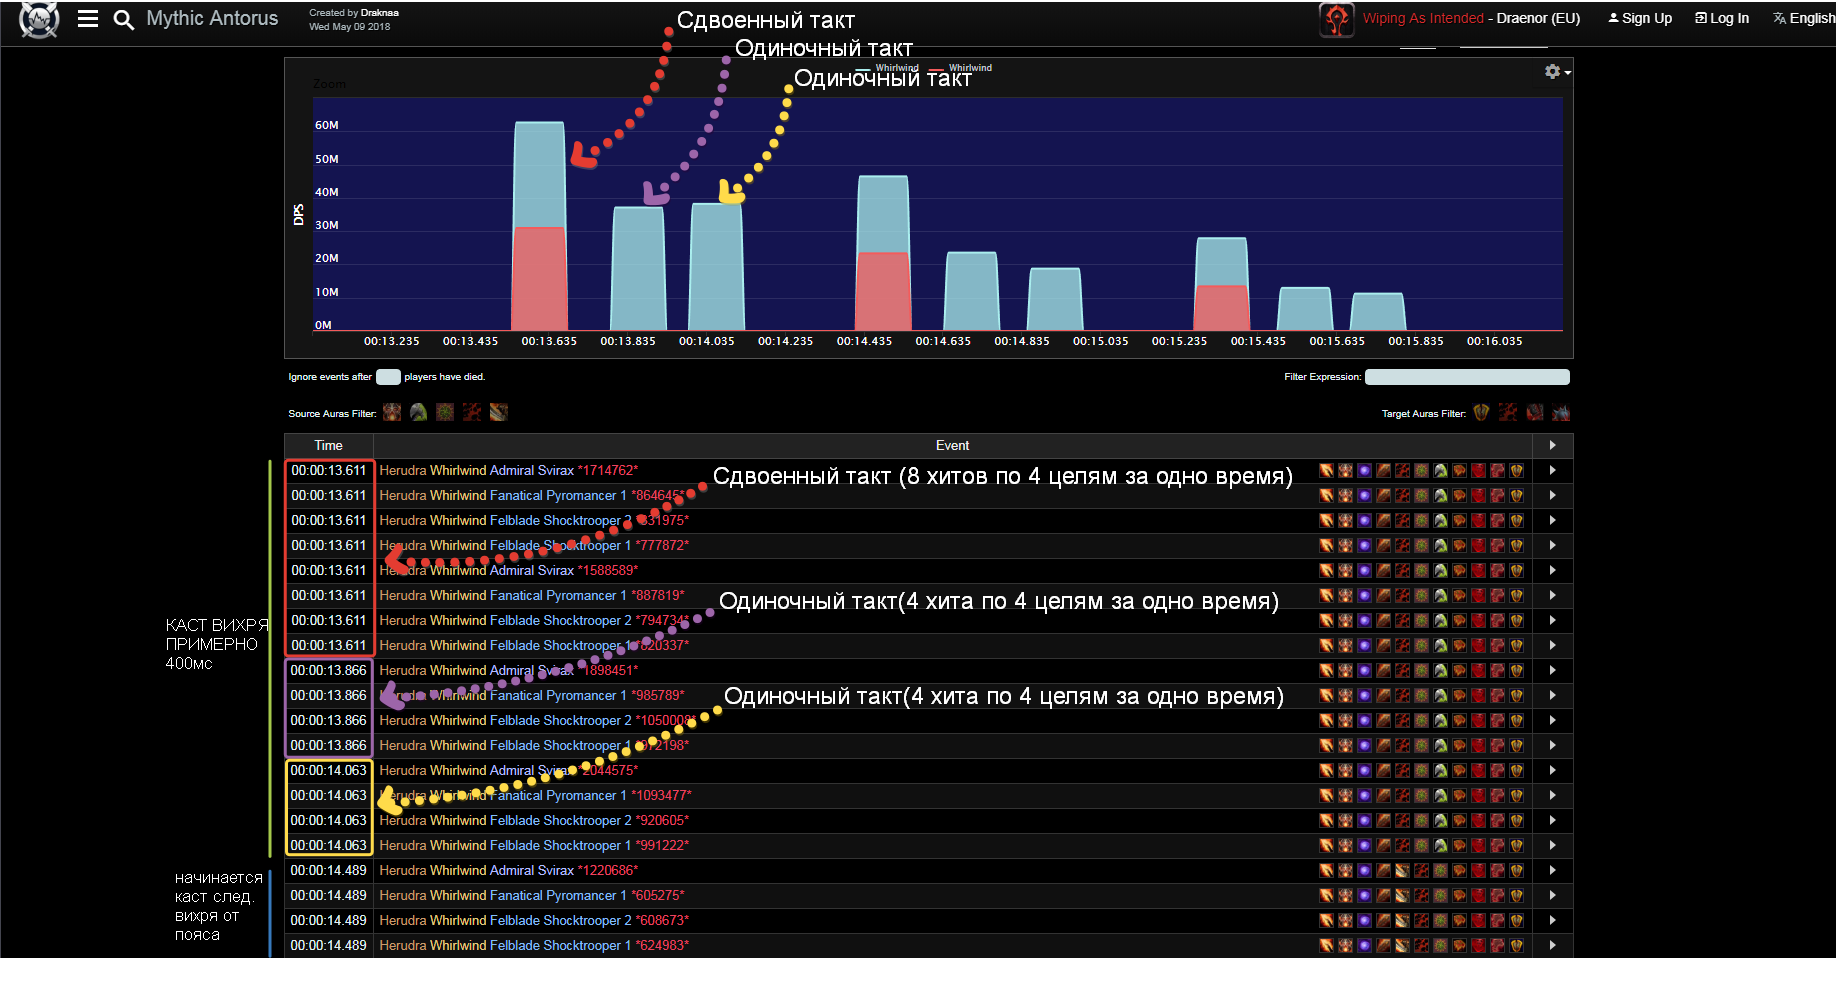
Task: Sort the table by Time column
Action: 328,445
